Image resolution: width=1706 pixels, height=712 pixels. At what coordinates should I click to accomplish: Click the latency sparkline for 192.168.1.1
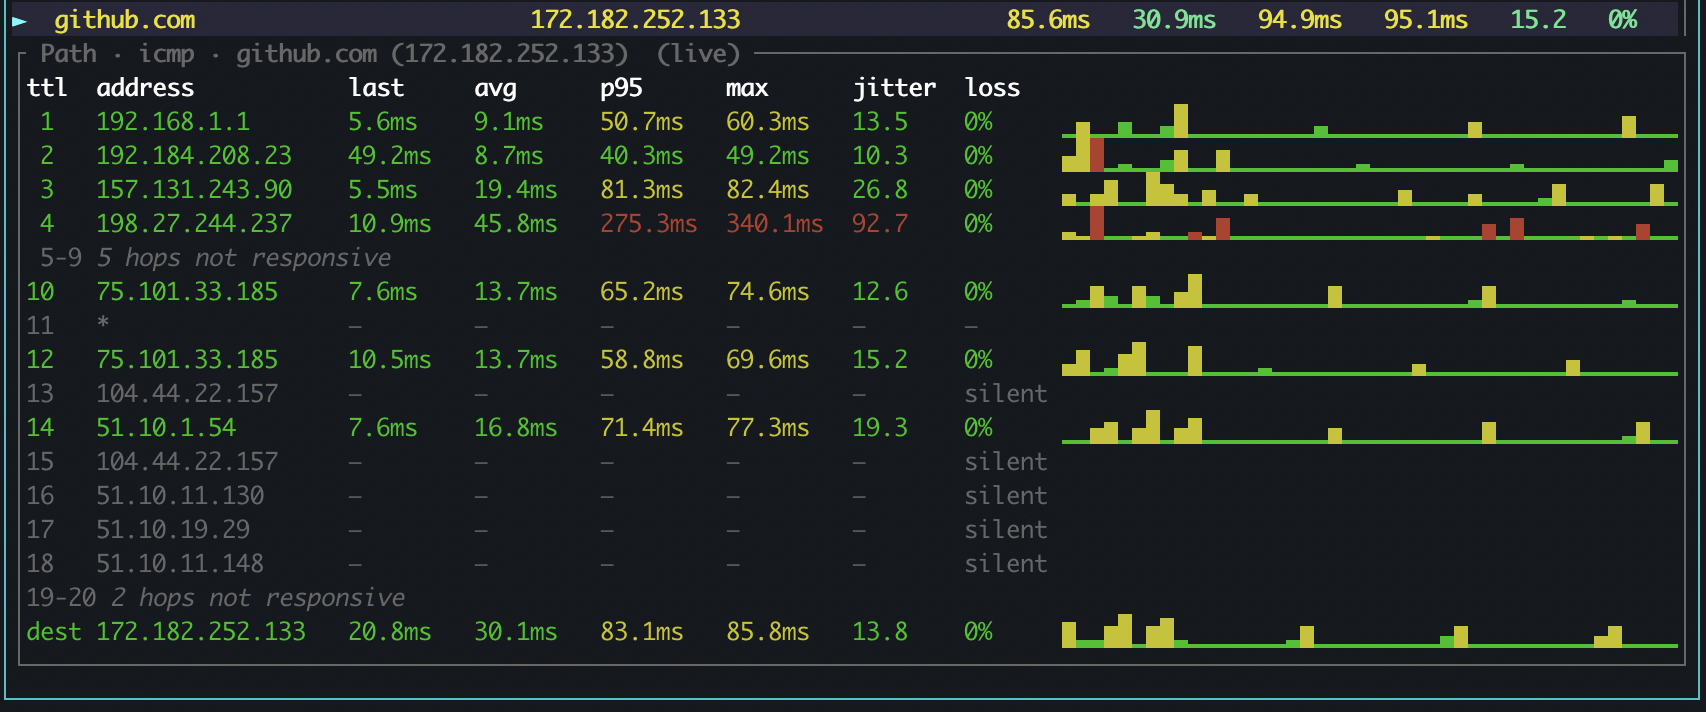pos(1370,121)
